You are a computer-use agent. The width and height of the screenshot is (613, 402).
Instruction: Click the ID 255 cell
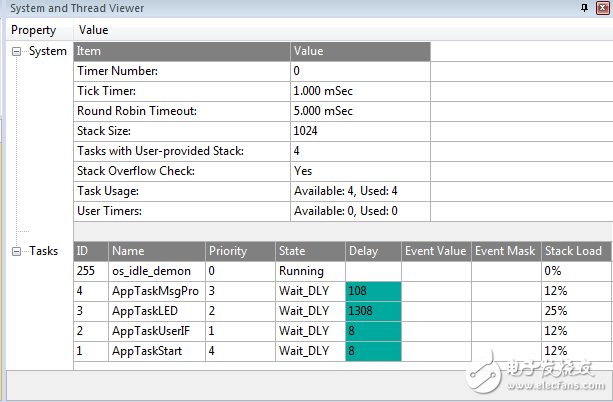pyautogui.click(x=91, y=271)
